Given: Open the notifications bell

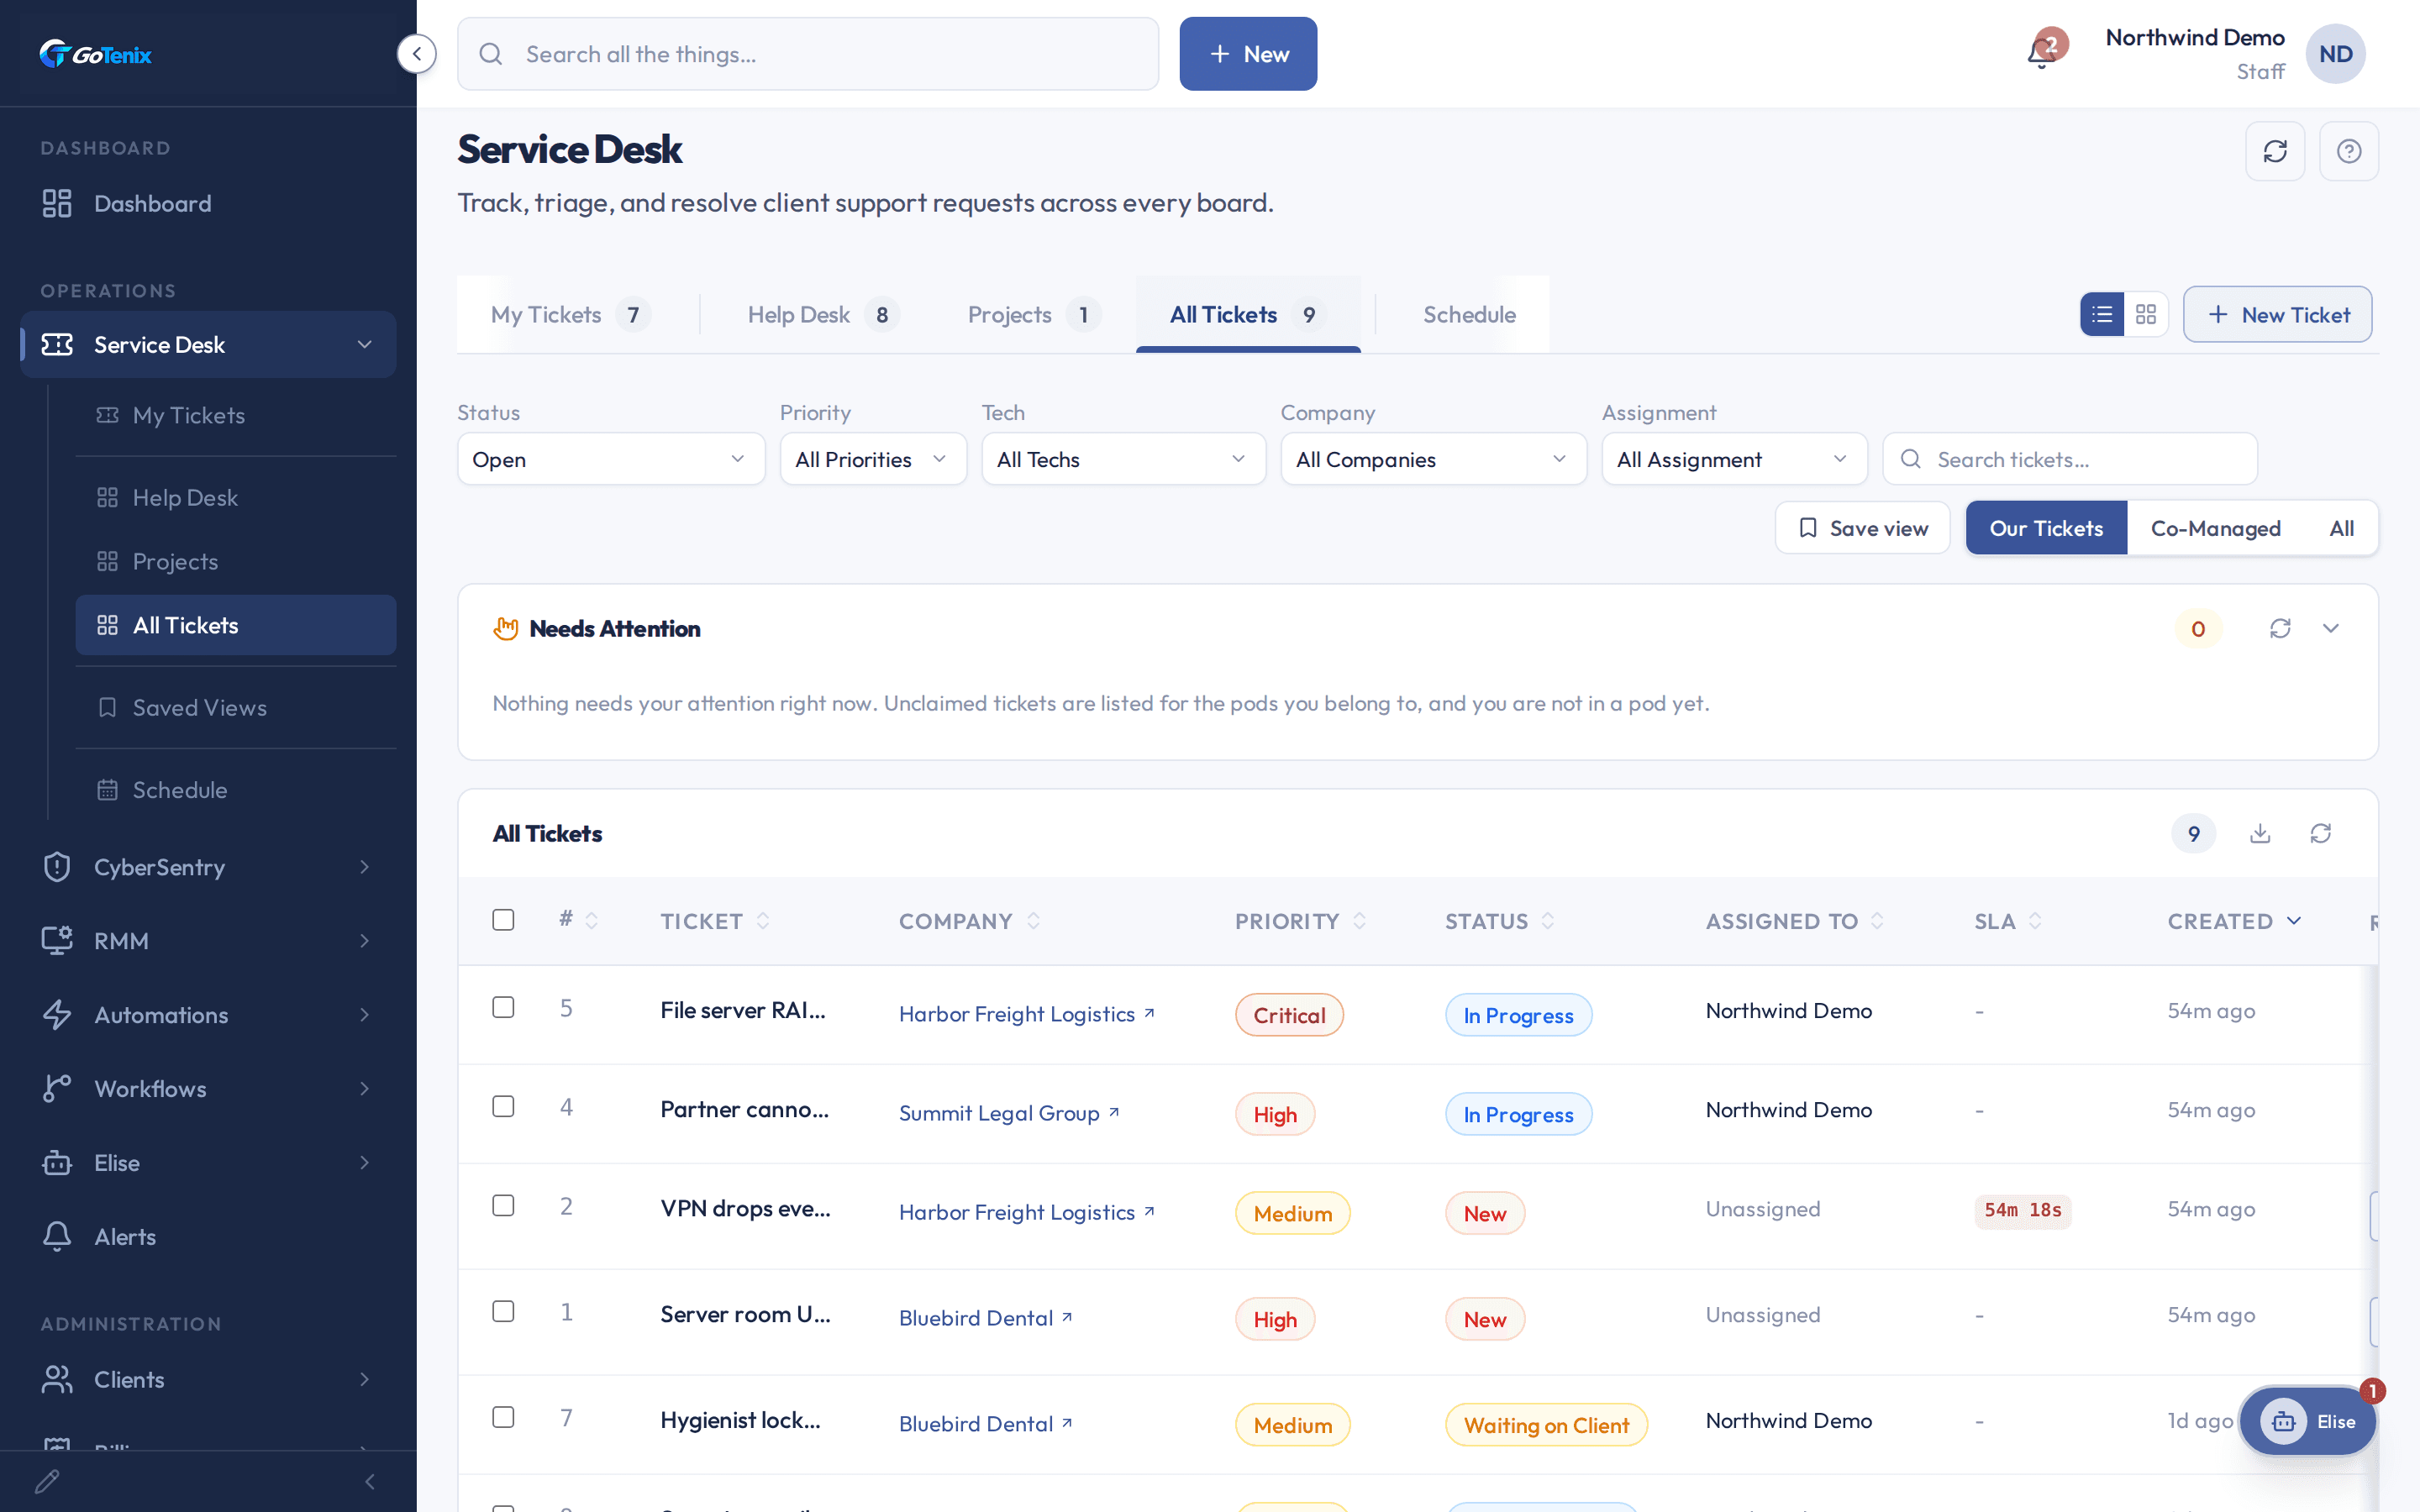Looking at the screenshot, I should coord(2042,53).
